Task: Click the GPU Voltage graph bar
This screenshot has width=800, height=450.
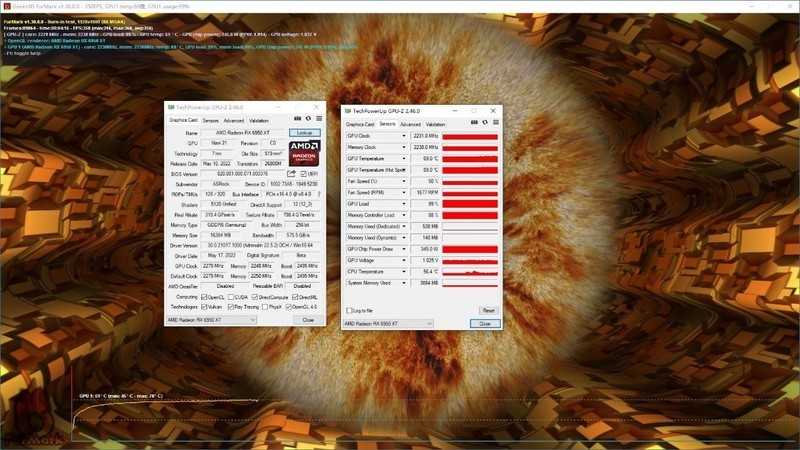Action: [470, 260]
